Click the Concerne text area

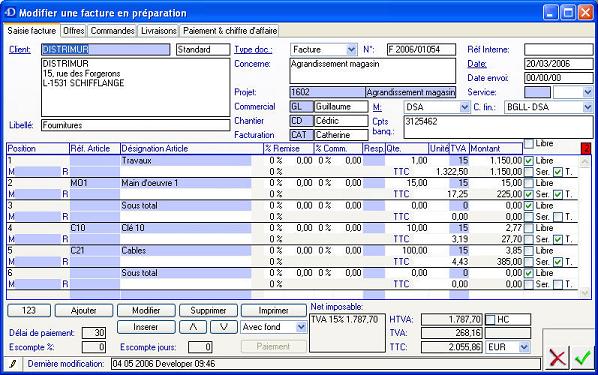[x=373, y=71]
